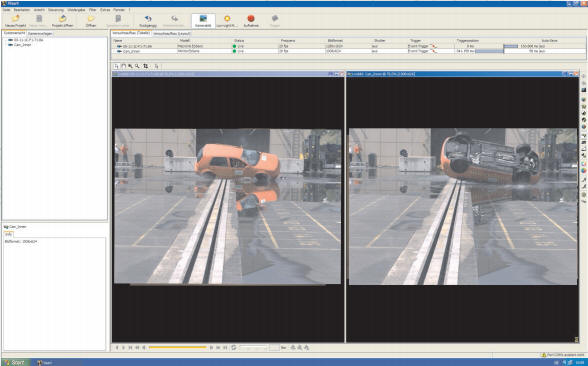Click the last icon in the viewer toolbar
The image size is (588, 366).
tap(156, 66)
